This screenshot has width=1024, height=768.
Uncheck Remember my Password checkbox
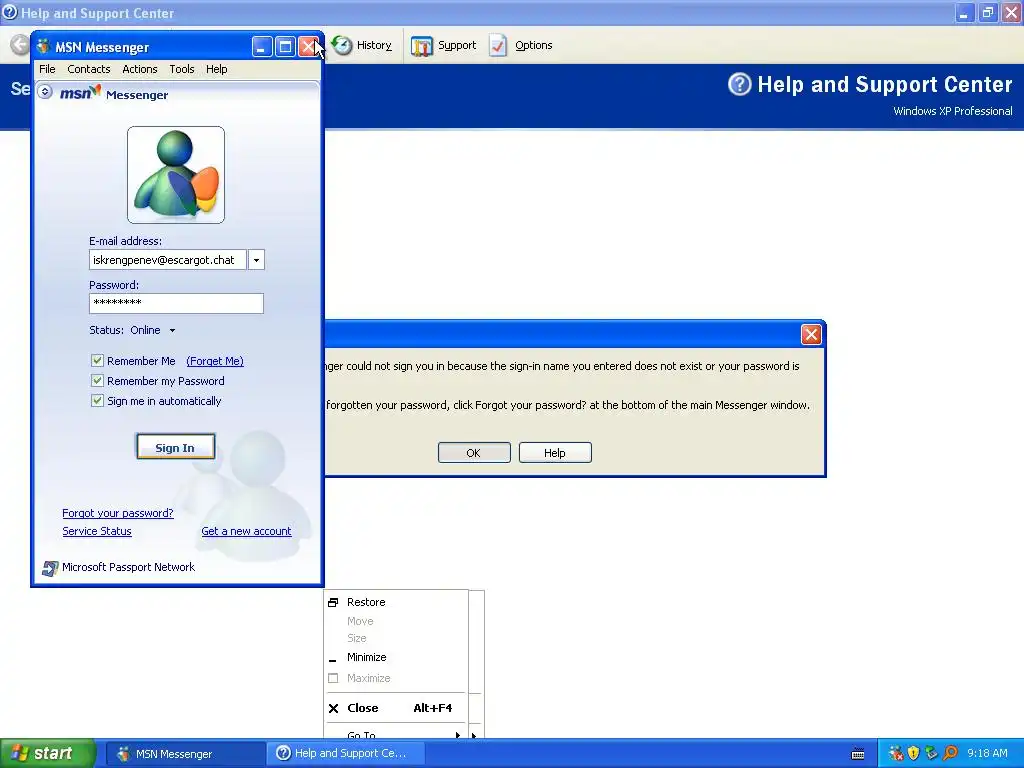click(97, 381)
